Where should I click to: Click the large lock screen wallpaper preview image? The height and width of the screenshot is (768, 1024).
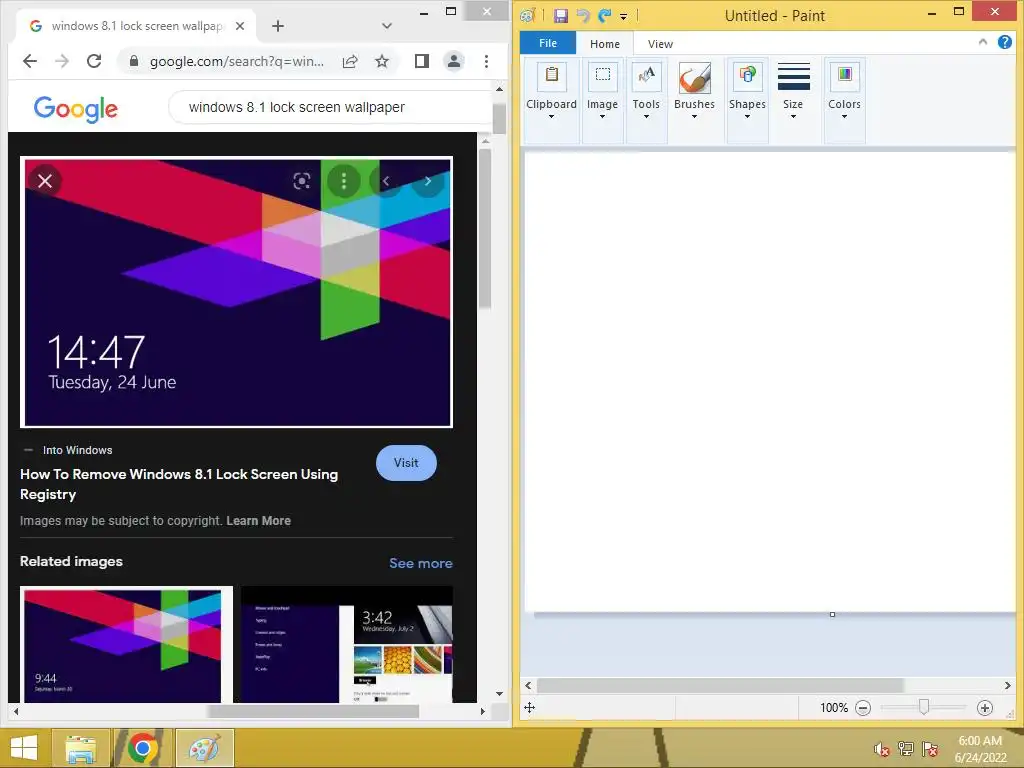[236, 292]
